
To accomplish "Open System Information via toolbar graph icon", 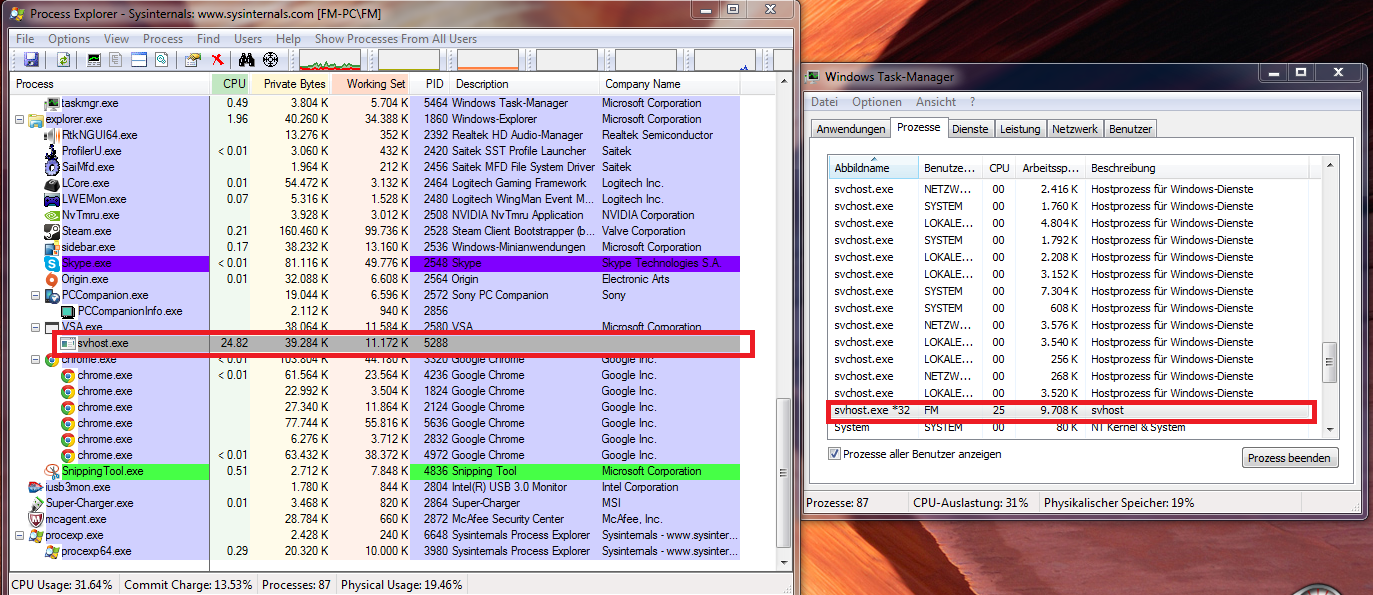I will pyautogui.click(x=95, y=60).
